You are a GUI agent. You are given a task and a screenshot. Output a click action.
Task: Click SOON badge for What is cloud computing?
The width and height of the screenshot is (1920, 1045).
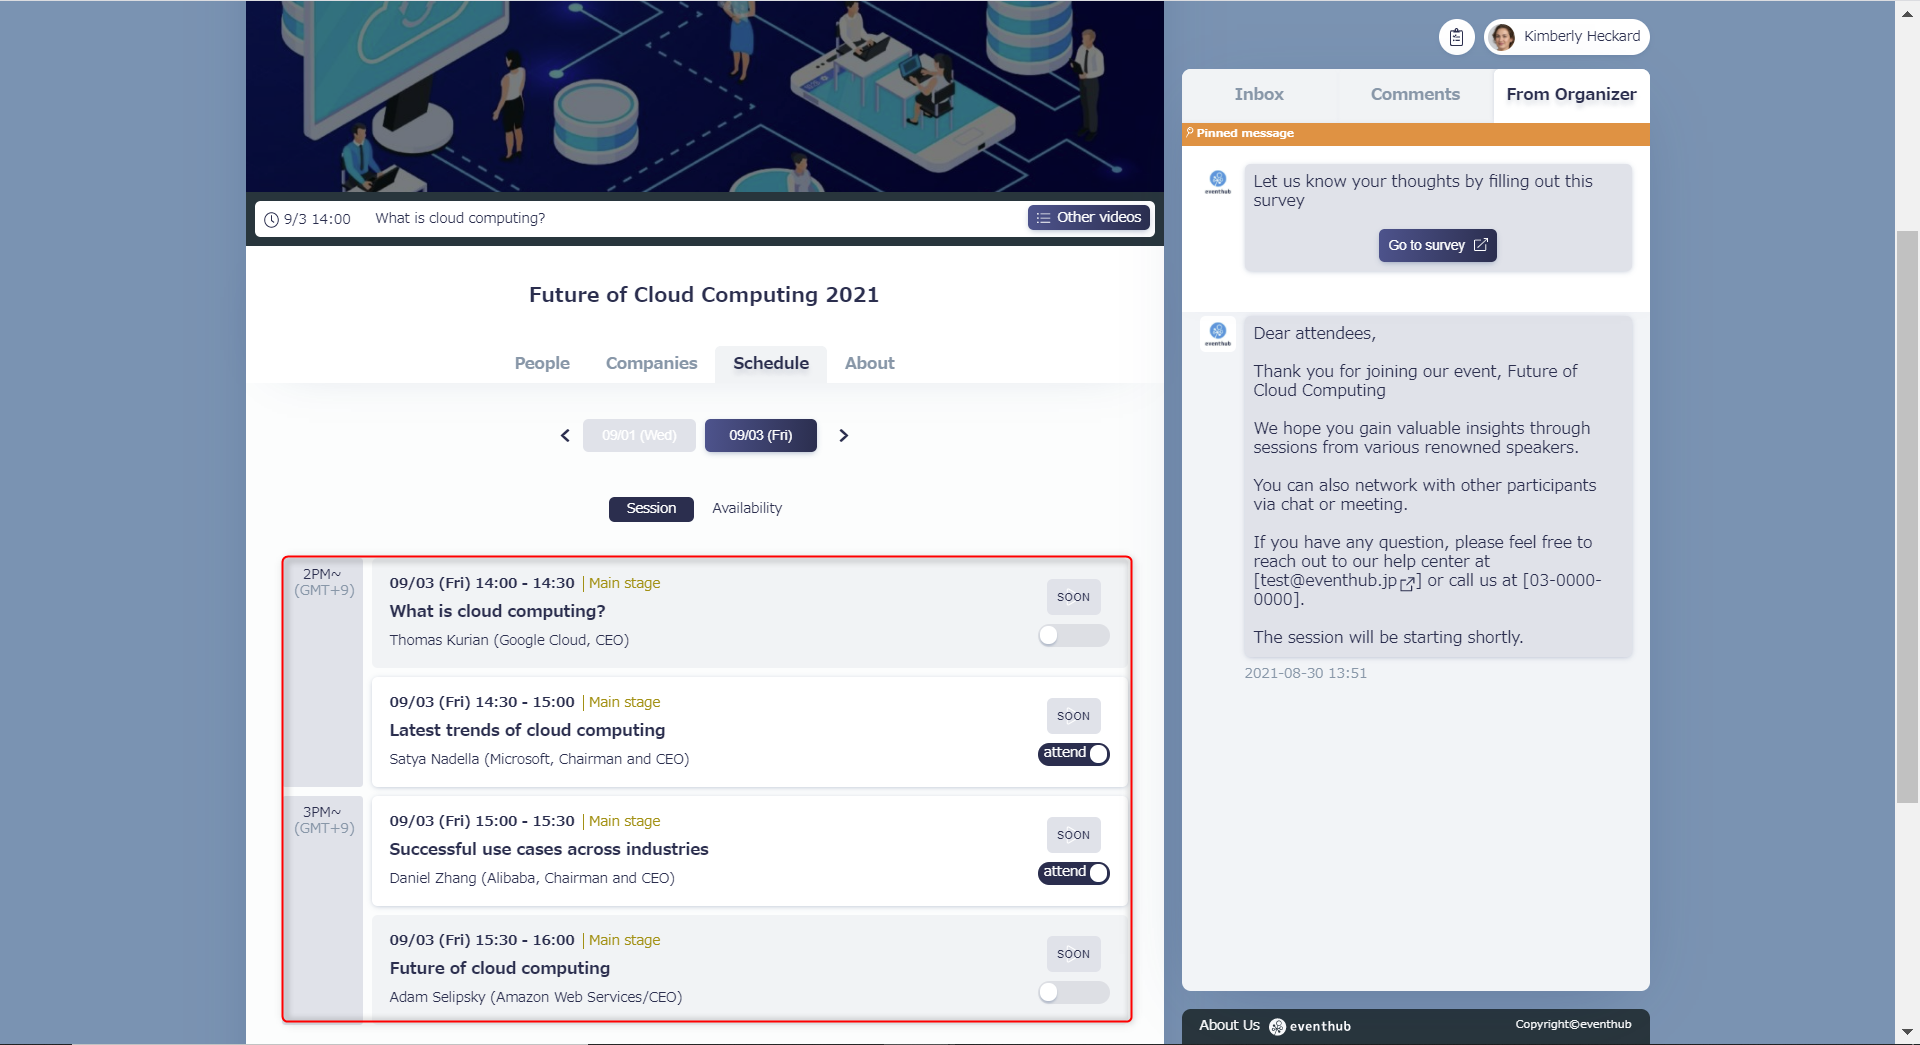coord(1074,598)
